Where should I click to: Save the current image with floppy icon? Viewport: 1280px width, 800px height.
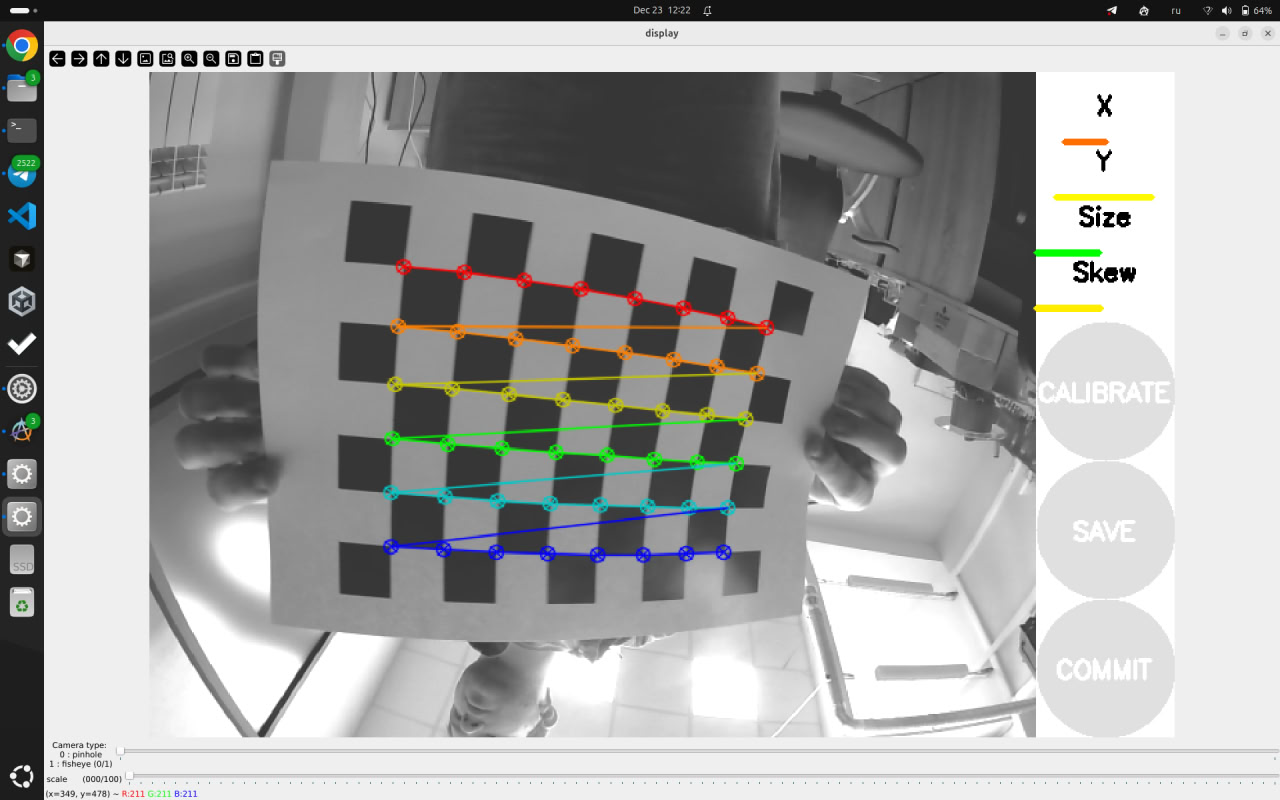click(x=233, y=59)
